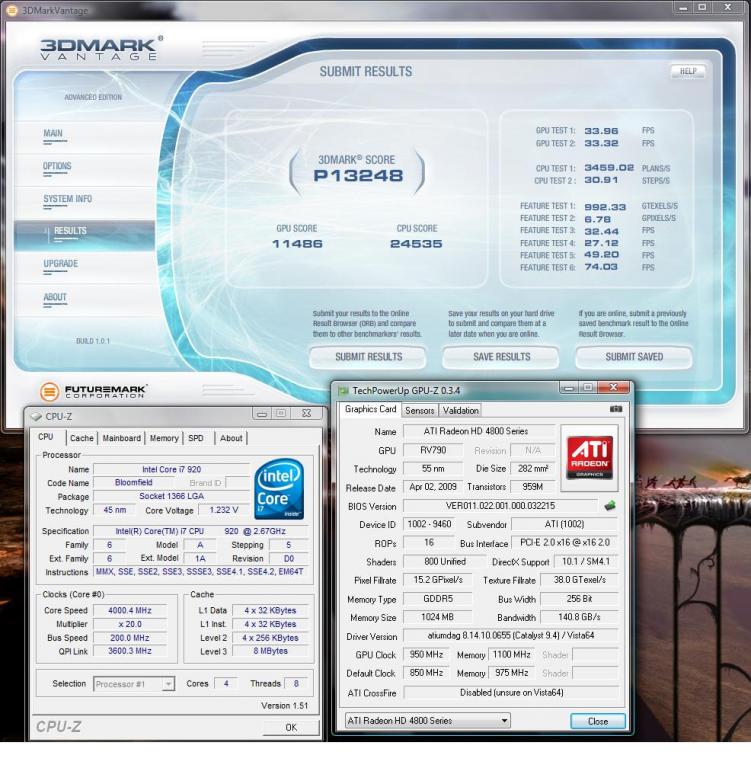
Task: Click the CPU-Z title bar icon
Action: 36,416
